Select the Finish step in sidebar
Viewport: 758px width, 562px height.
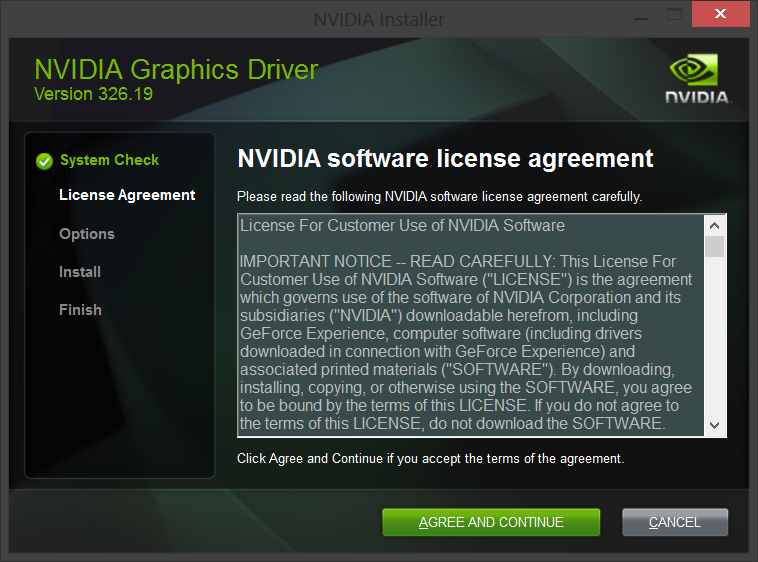point(80,310)
